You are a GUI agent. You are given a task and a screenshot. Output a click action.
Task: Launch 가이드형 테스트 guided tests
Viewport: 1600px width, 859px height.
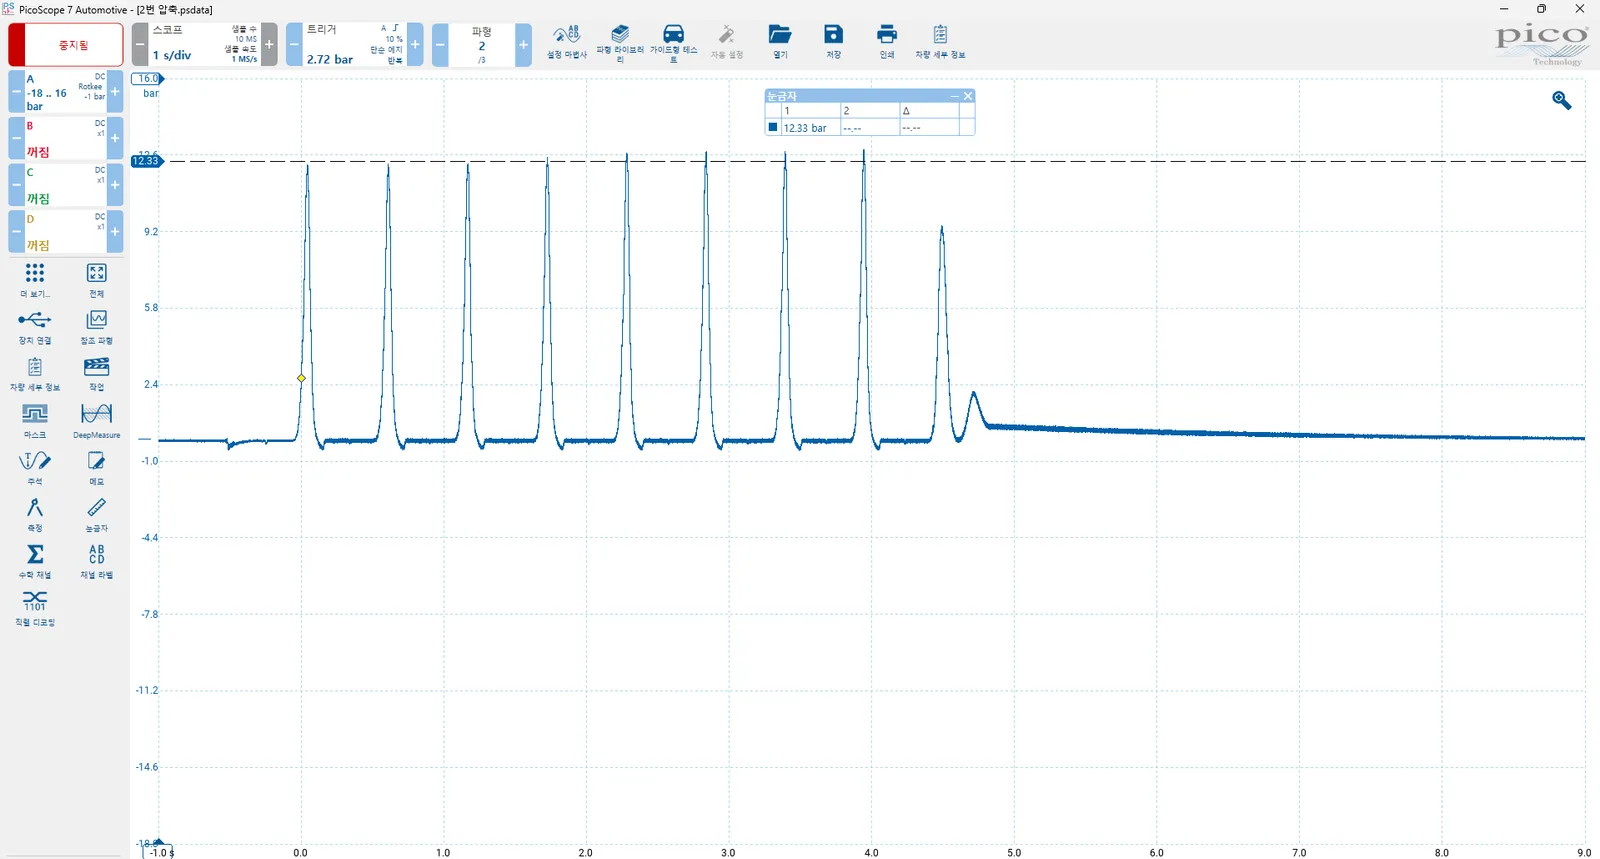[x=673, y=42]
